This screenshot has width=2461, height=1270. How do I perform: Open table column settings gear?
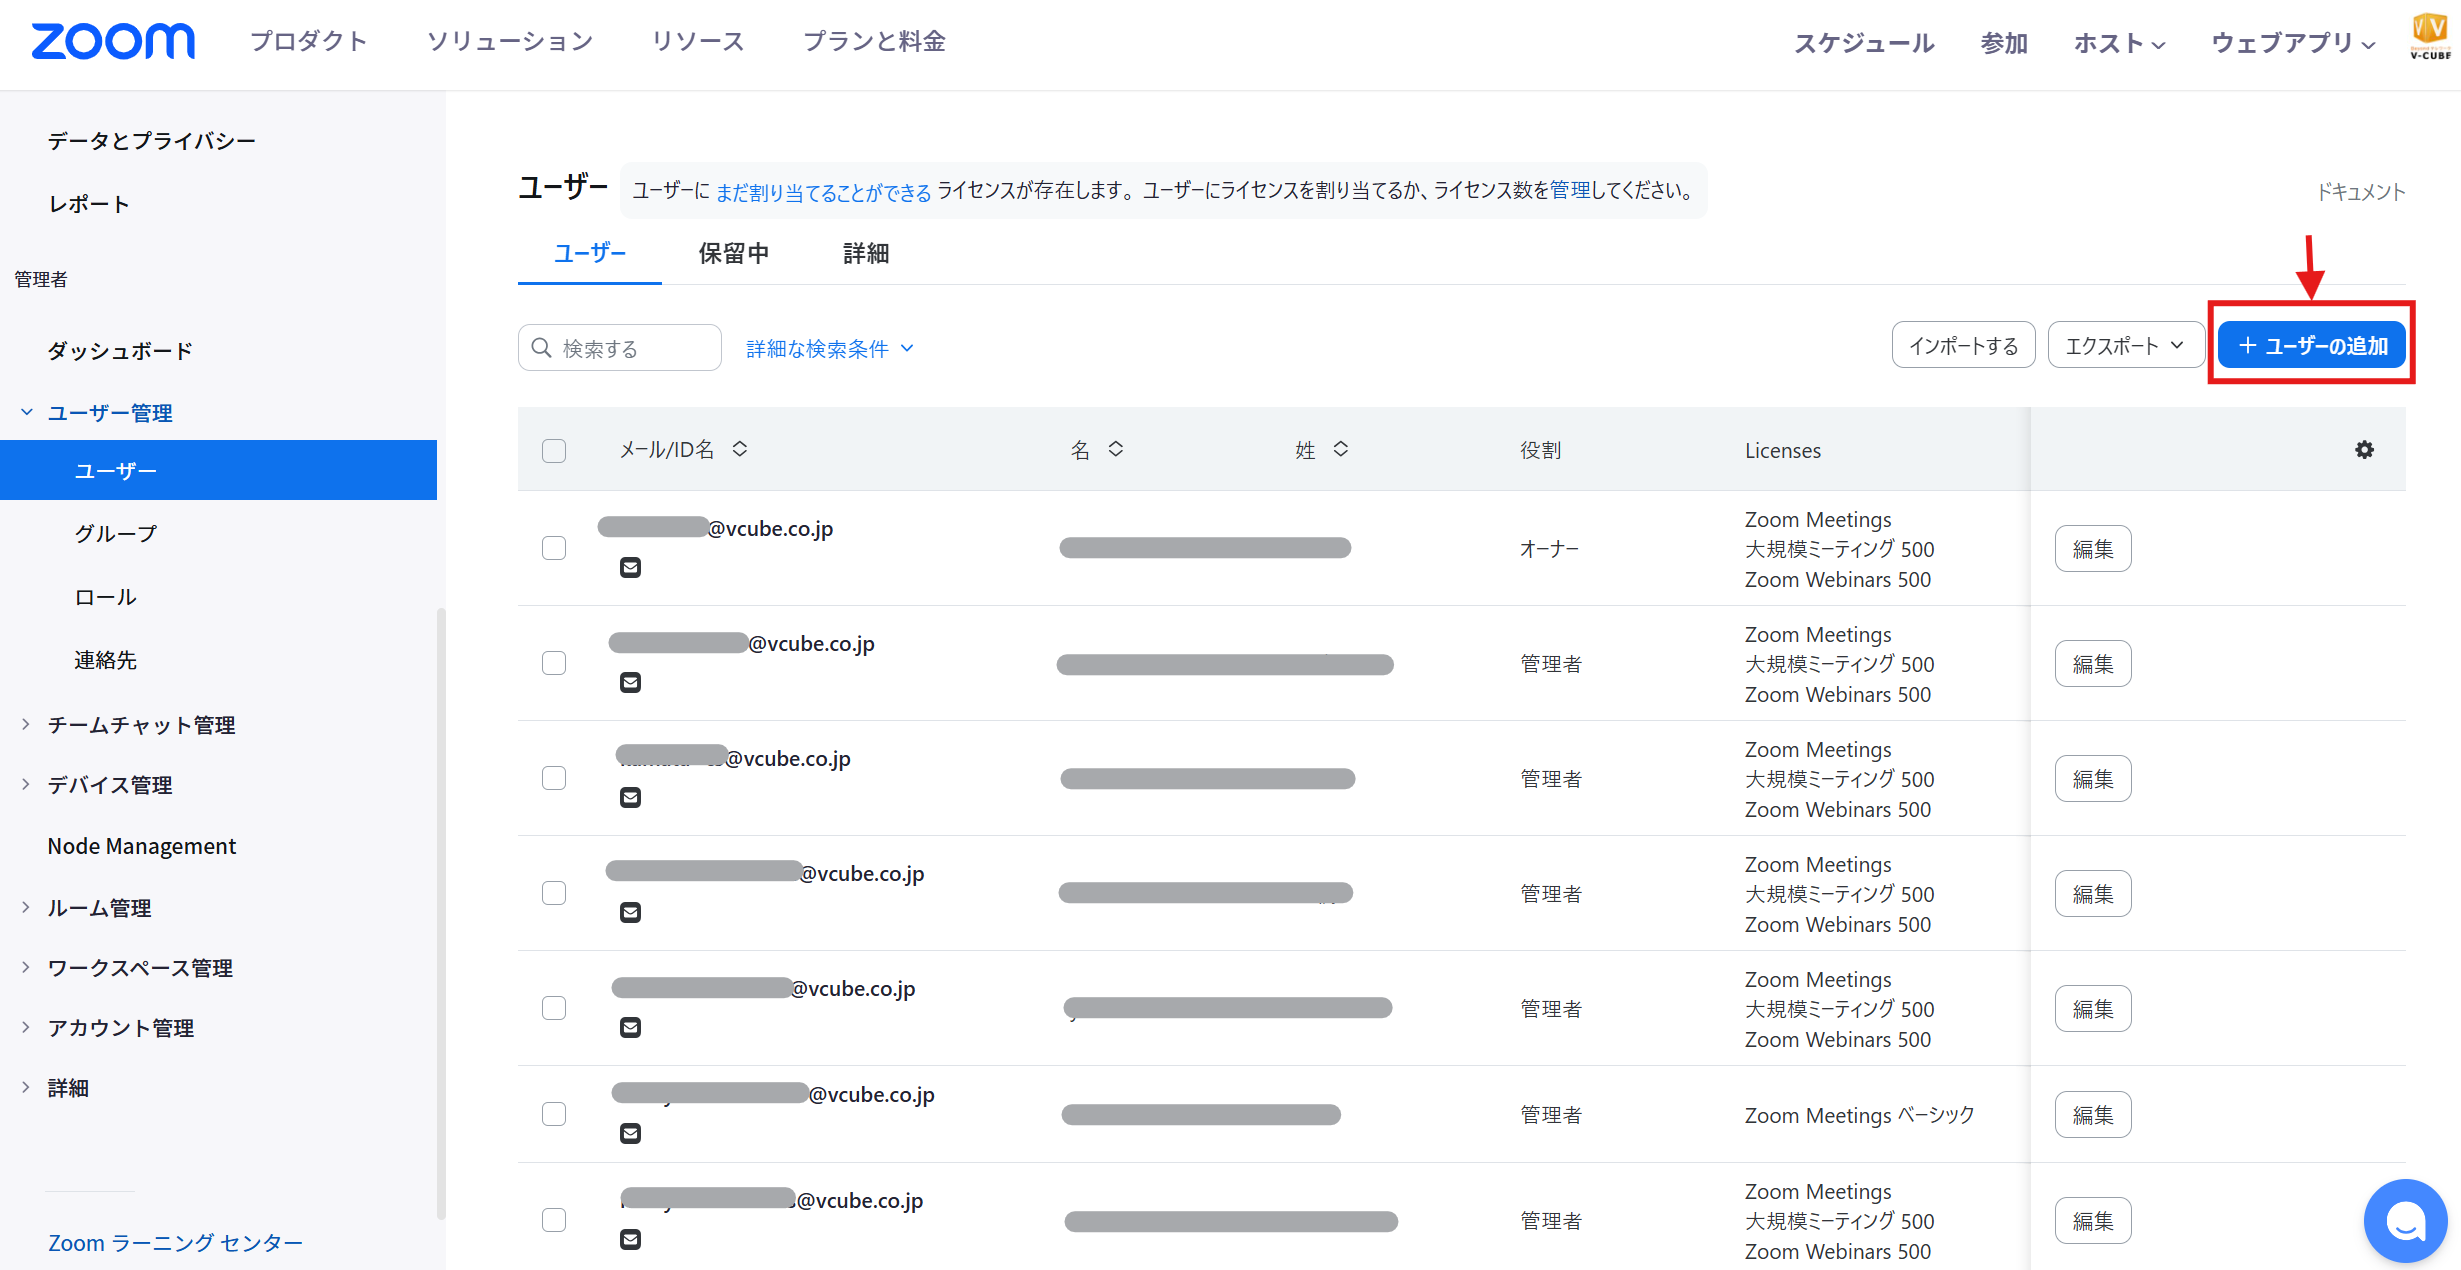point(2364,450)
